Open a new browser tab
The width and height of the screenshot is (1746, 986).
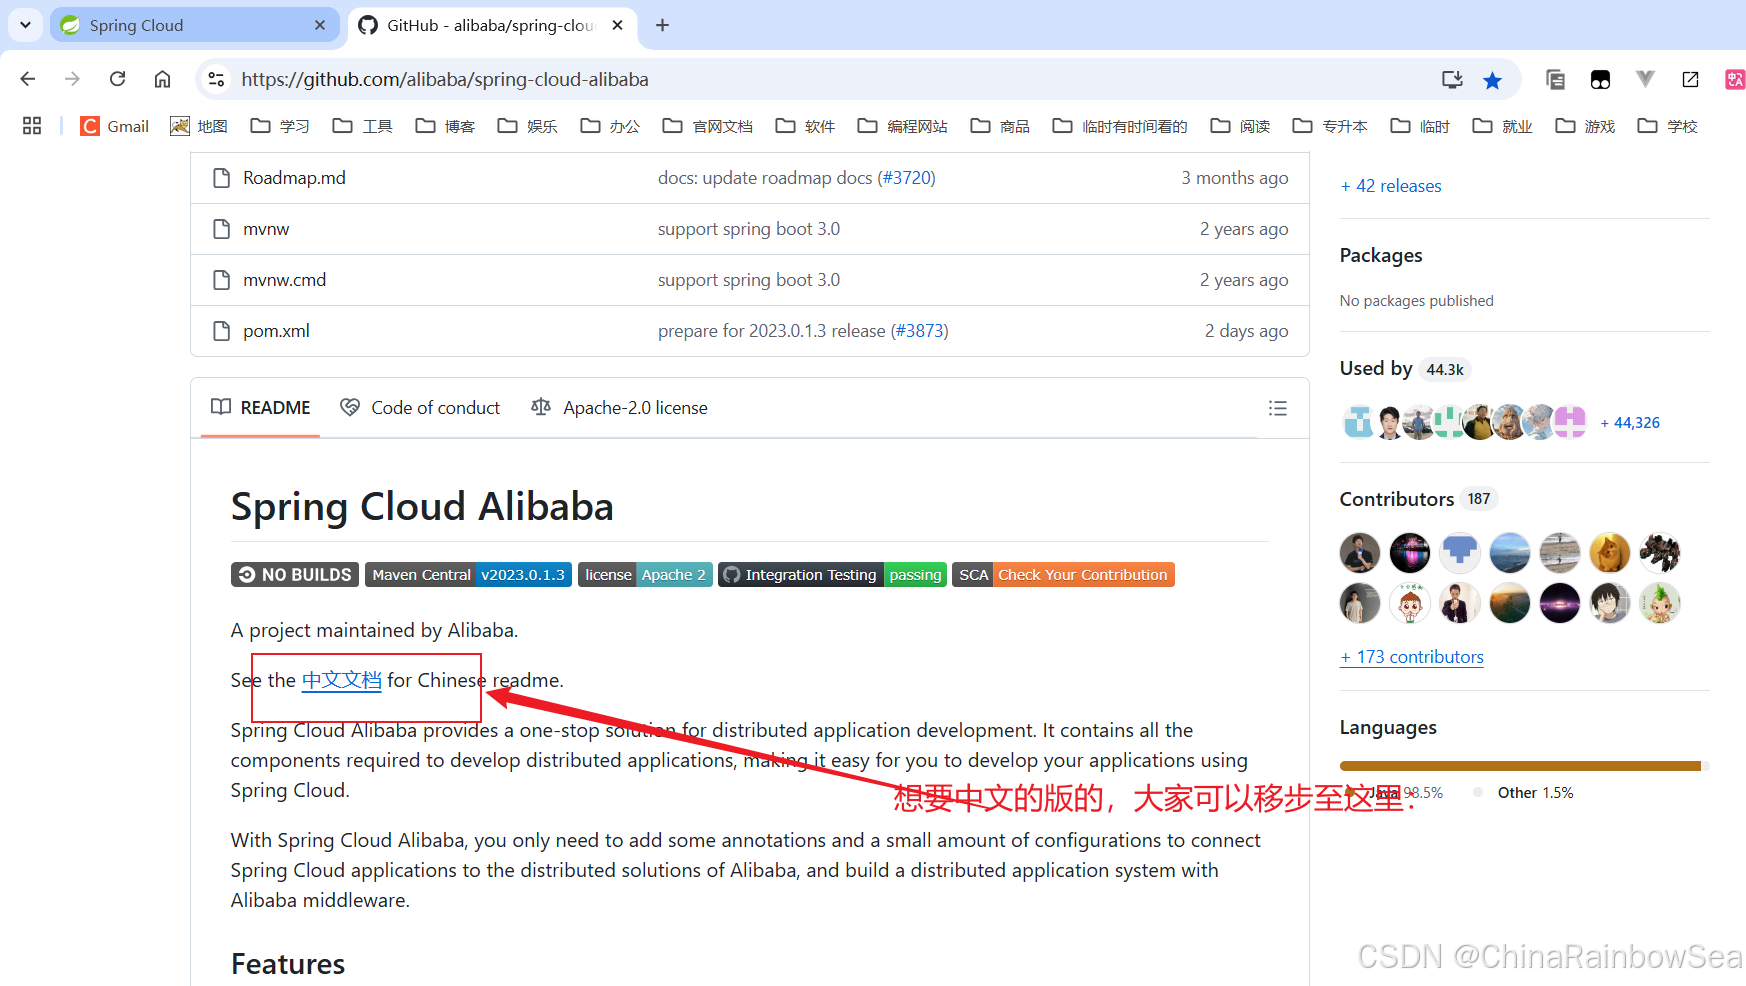click(x=662, y=25)
